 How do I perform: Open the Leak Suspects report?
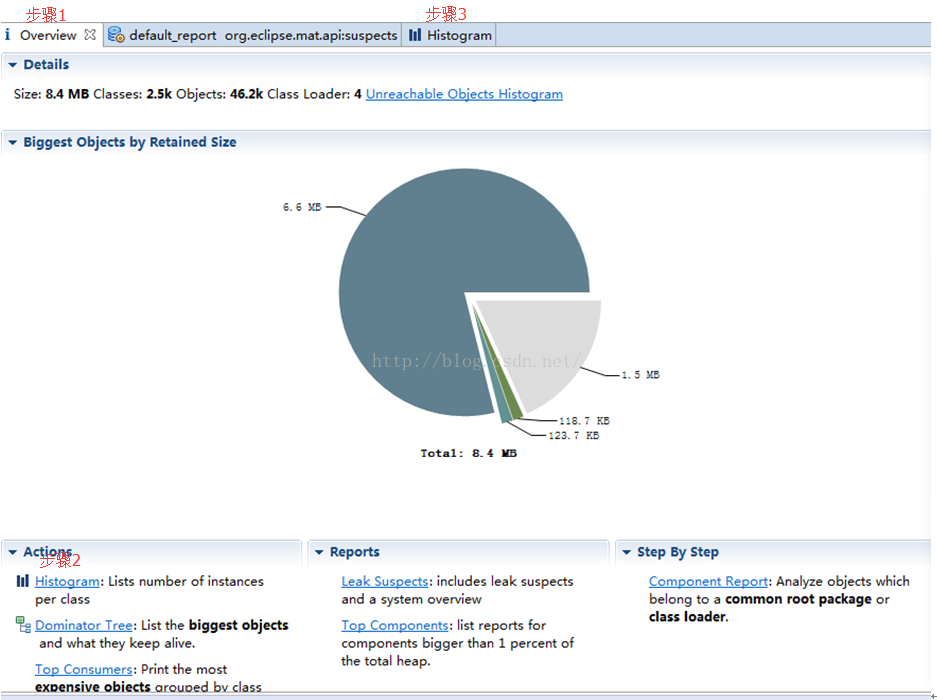[x=385, y=581]
